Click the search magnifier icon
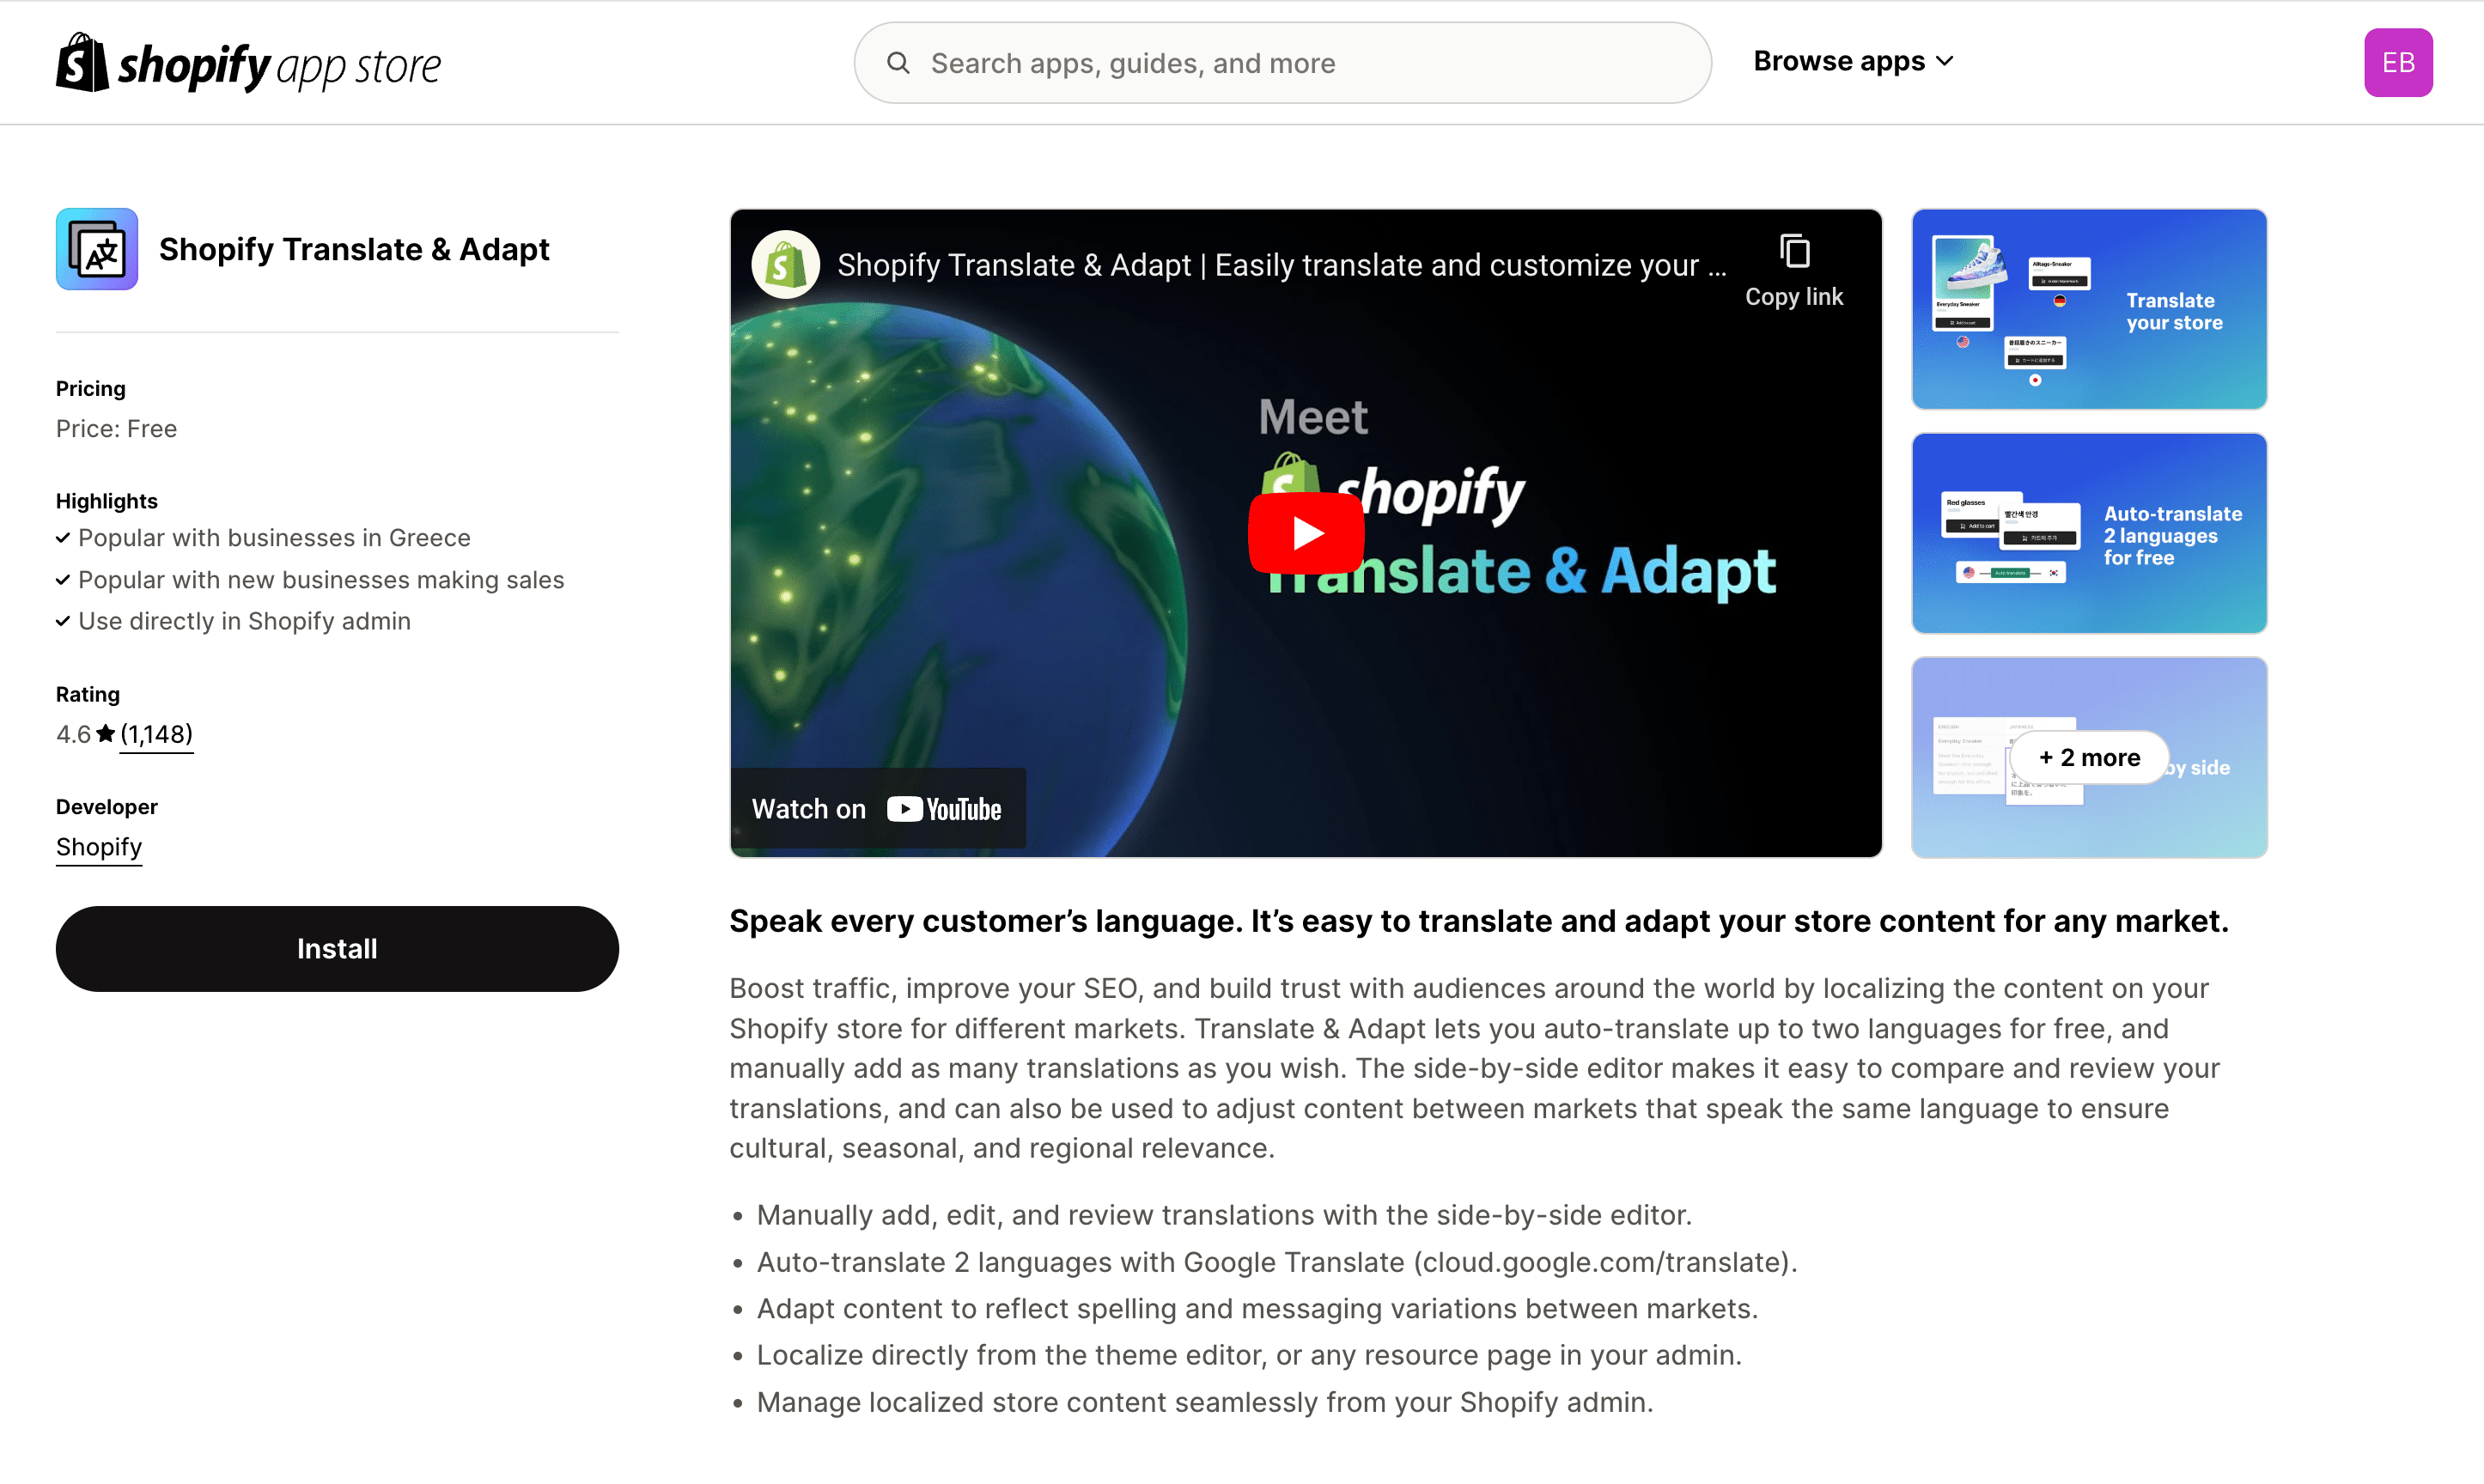The height and width of the screenshot is (1484, 2484). pyautogui.click(x=901, y=62)
